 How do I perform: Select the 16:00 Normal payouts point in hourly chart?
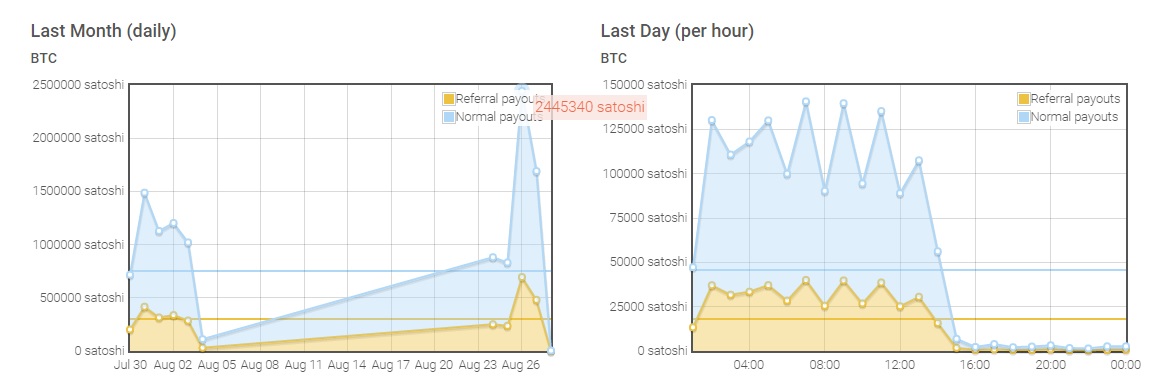975,347
